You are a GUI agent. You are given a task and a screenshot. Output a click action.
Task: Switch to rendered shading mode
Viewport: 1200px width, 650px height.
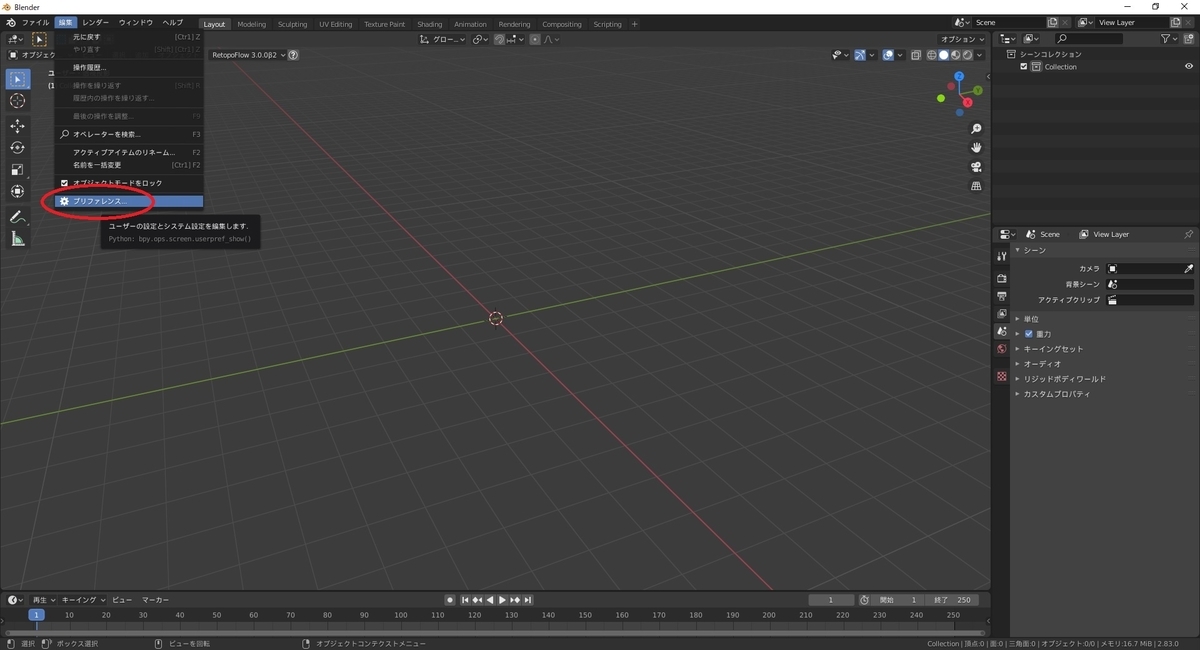click(966, 55)
